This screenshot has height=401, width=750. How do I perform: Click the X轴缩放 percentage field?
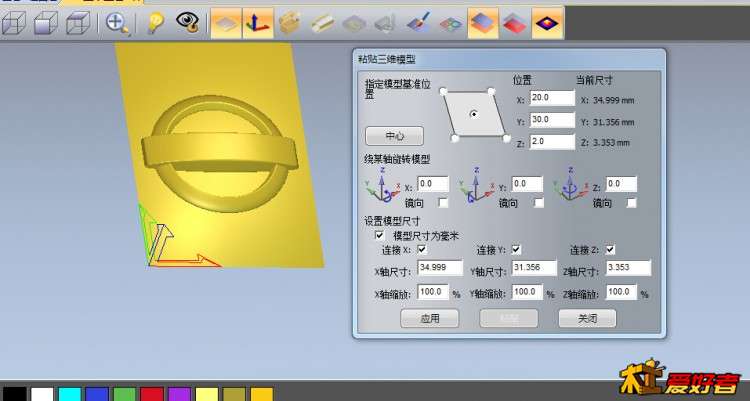coord(433,292)
